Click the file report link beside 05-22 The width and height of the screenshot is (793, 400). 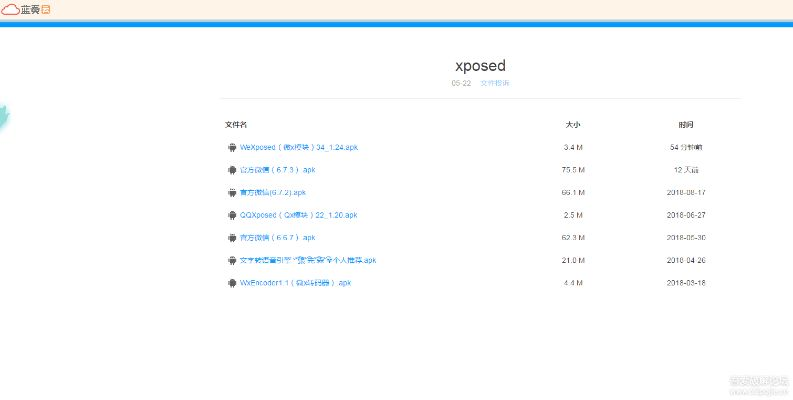pyautogui.click(x=495, y=83)
